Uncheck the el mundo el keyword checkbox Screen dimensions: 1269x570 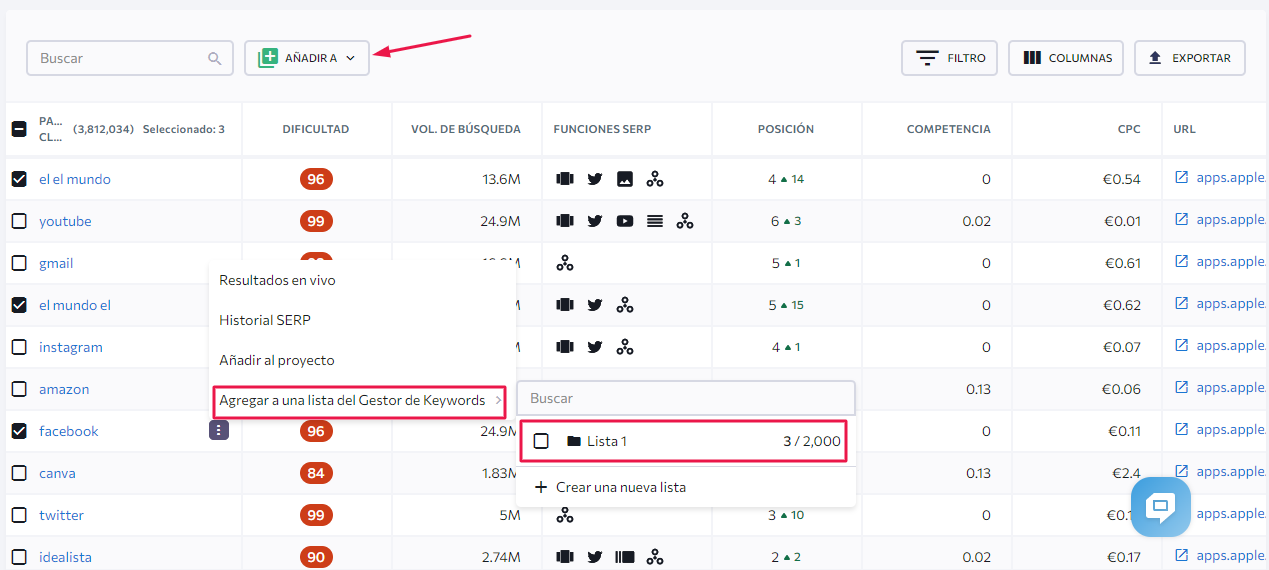coord(19,305)
